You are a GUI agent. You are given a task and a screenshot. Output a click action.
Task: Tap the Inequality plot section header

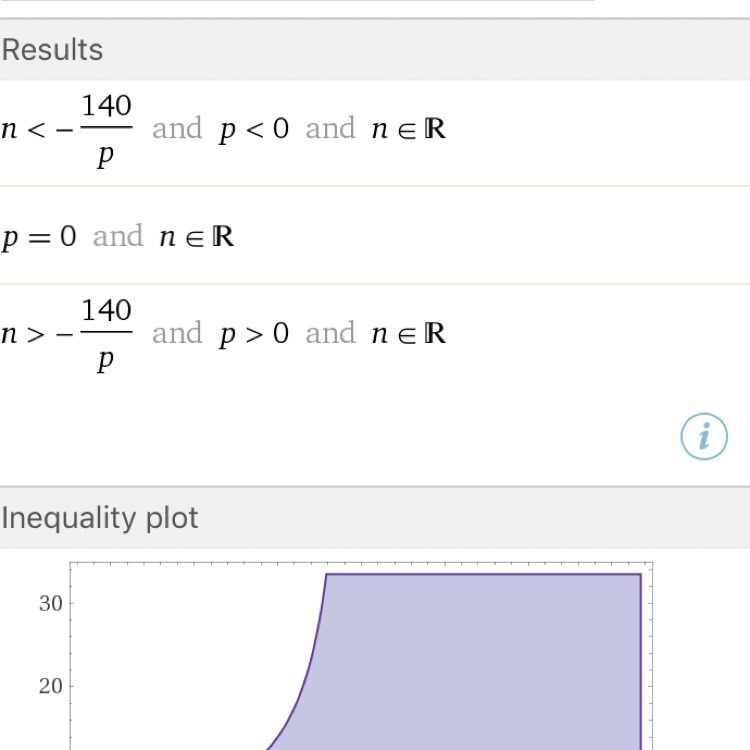[x=100, y=518]
